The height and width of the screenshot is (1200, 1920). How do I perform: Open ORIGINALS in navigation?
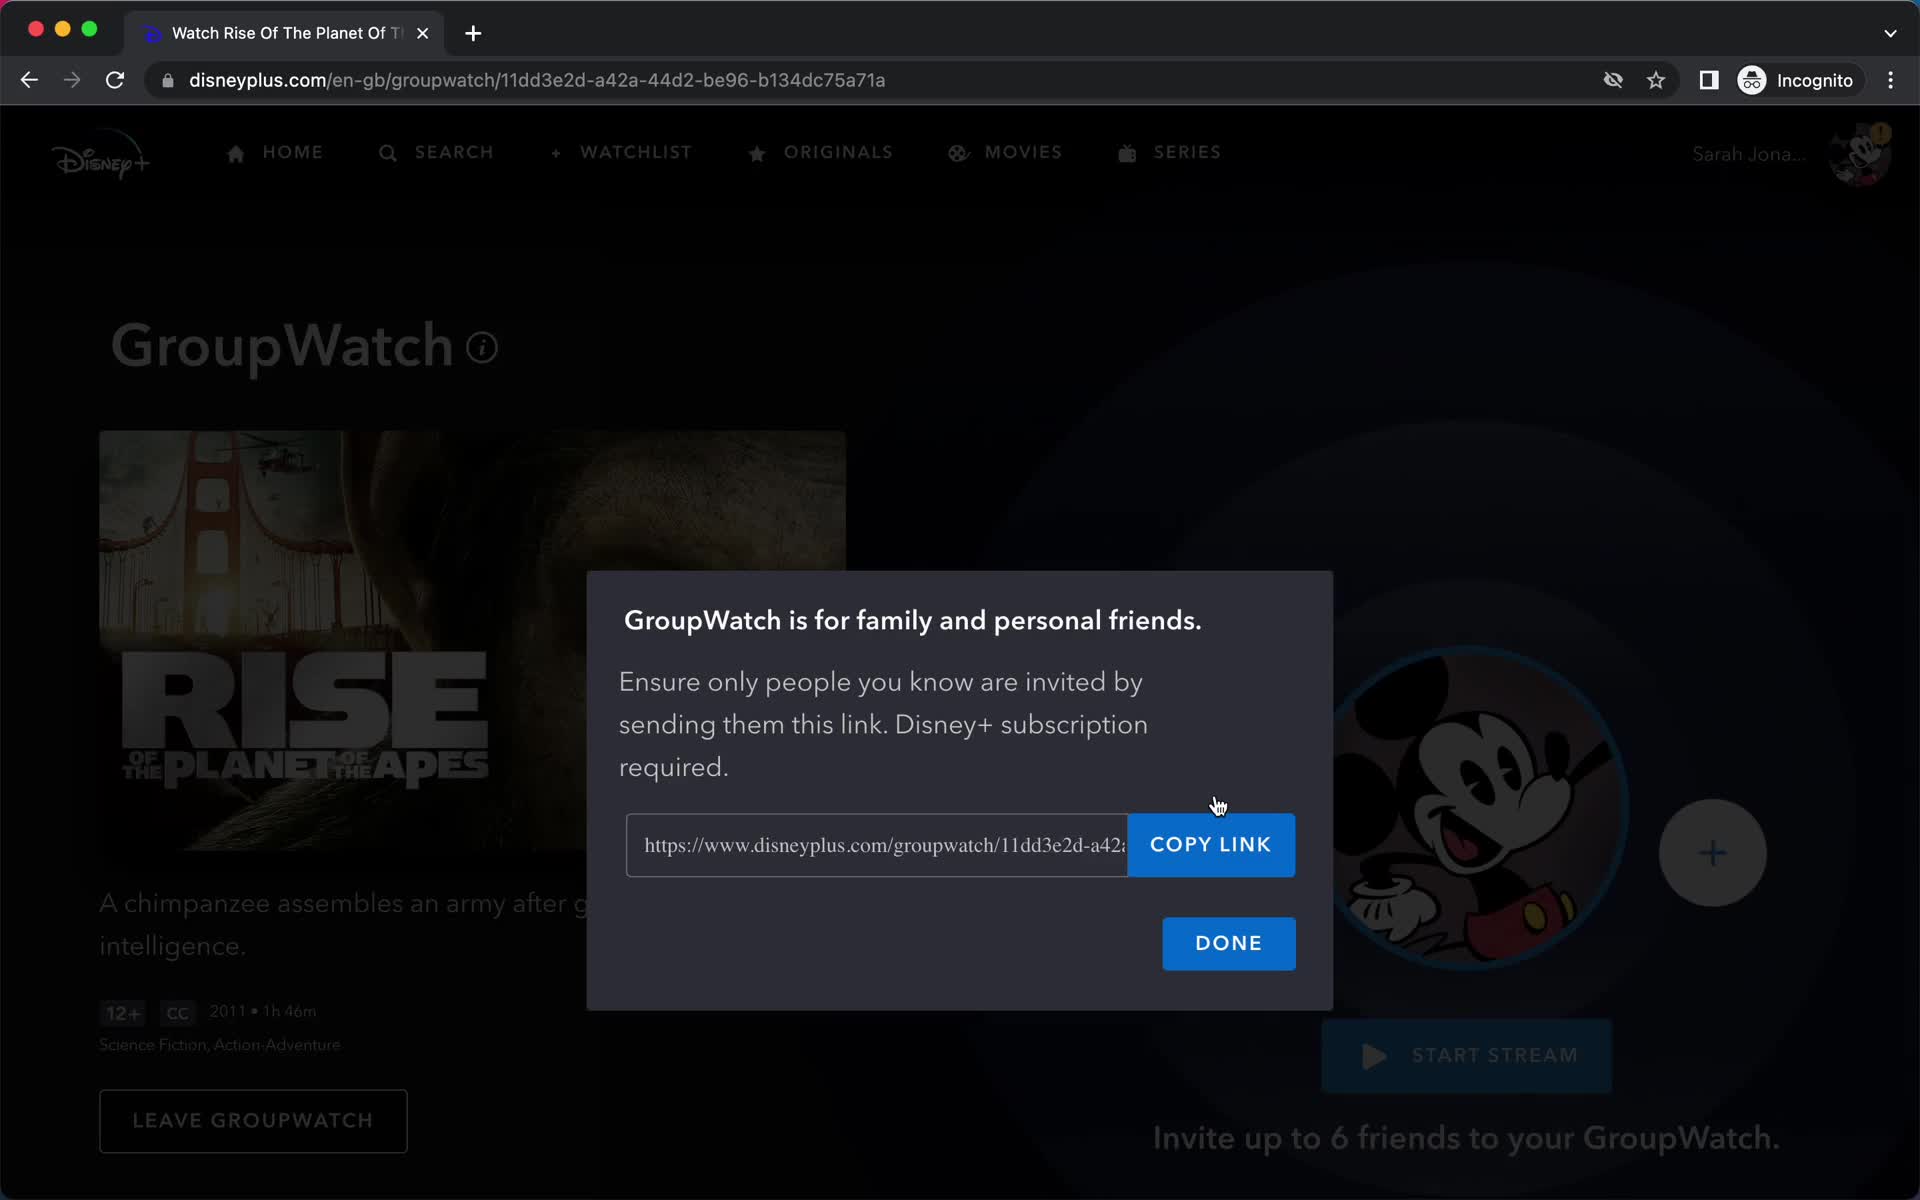pyautogui.click(x=820, y=153)
